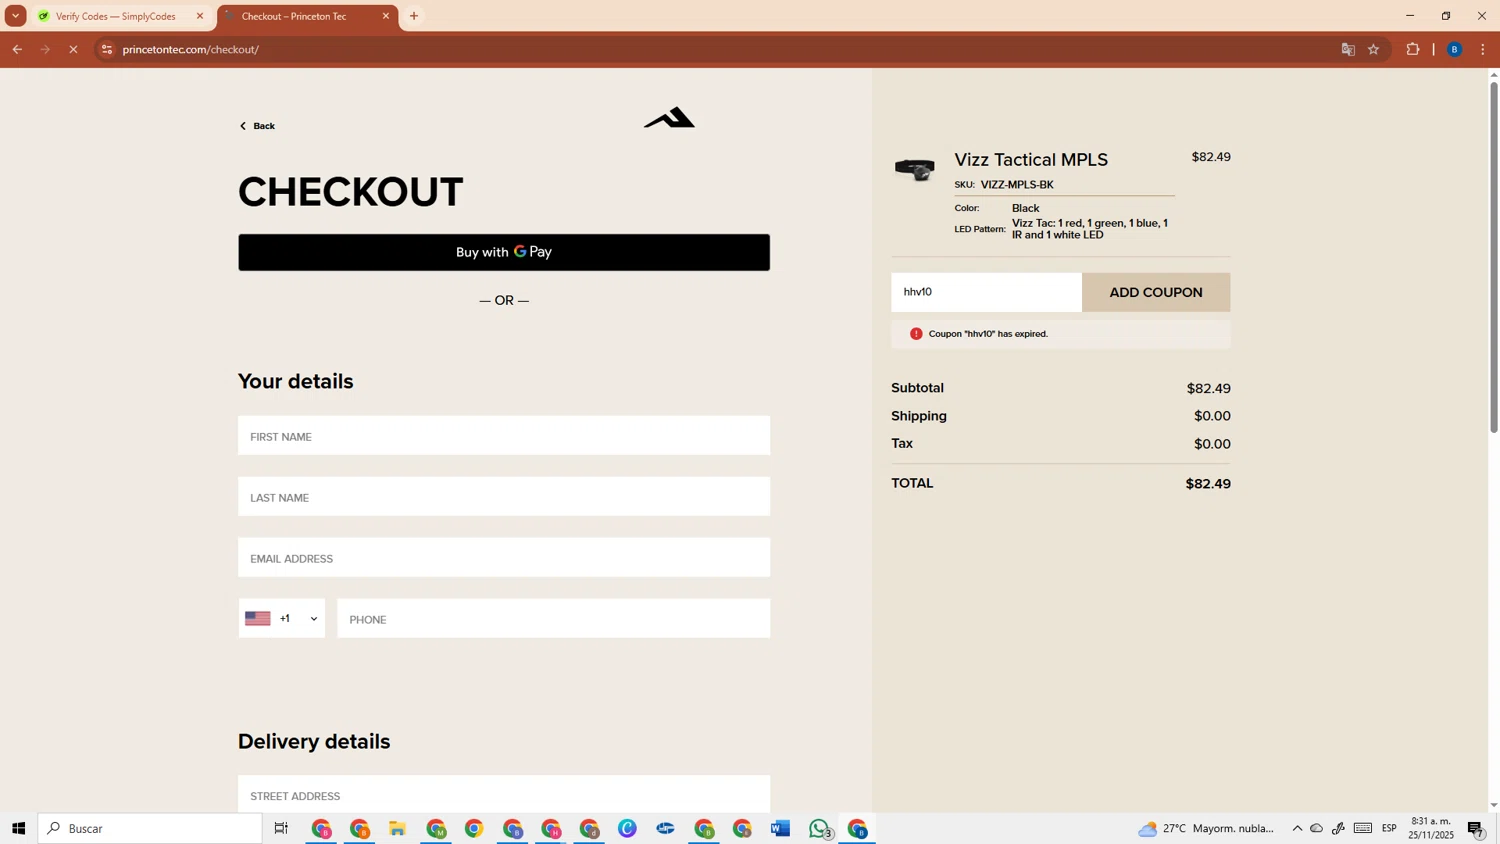Image resolution: width=1500 pixels, height=844 pixels.
Task: Open the Chrome profile avatar
Action: (1455, 49)
